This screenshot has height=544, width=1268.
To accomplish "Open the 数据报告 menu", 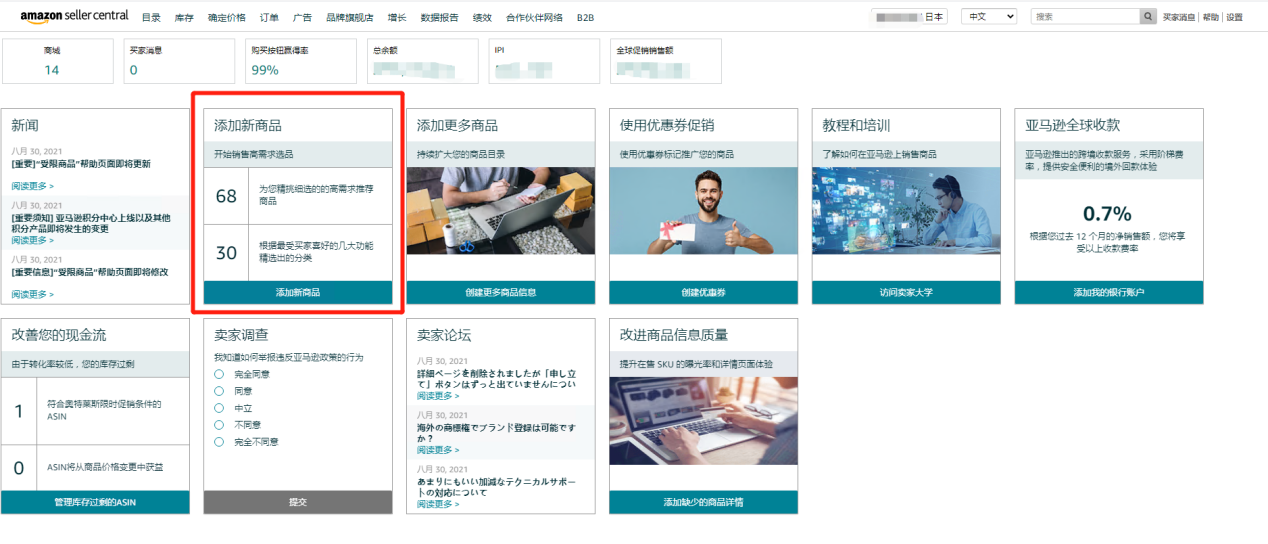I will (440, 18).
